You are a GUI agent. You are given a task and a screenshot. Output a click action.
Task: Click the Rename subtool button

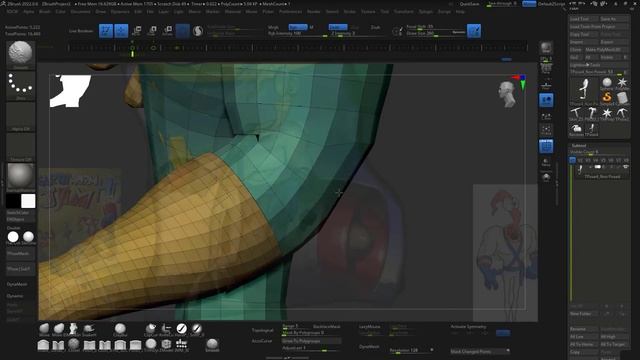[x=584, y=329]
